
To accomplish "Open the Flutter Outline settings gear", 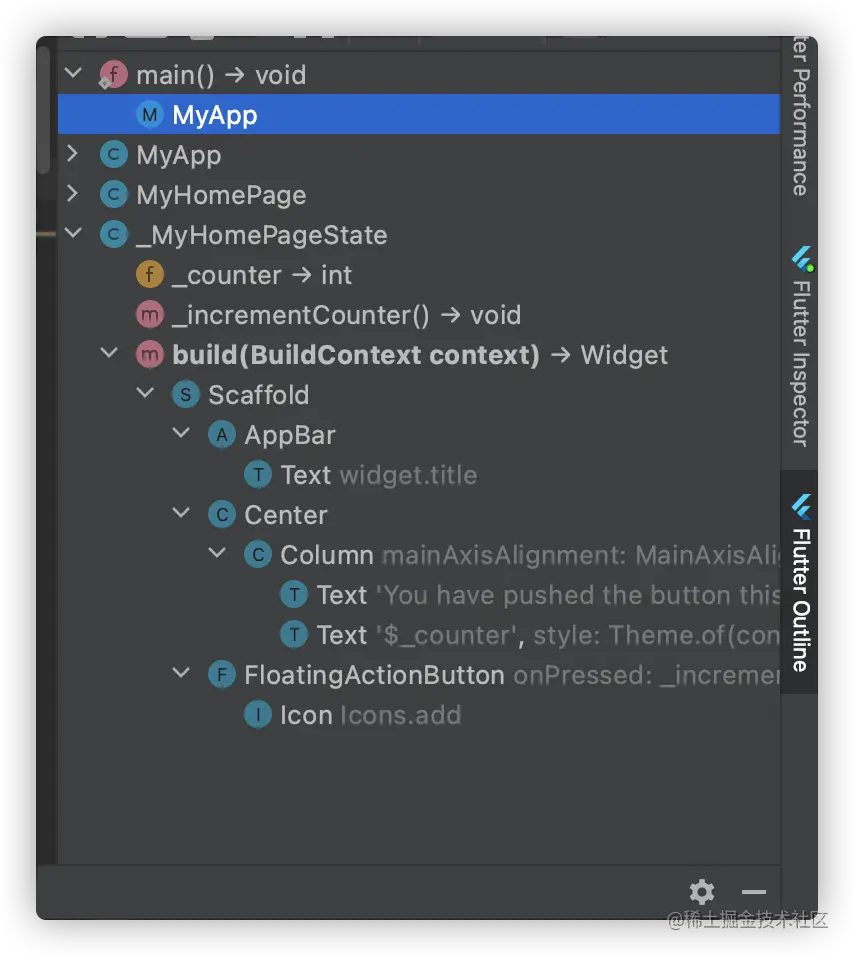I will (x=702, y=892).
